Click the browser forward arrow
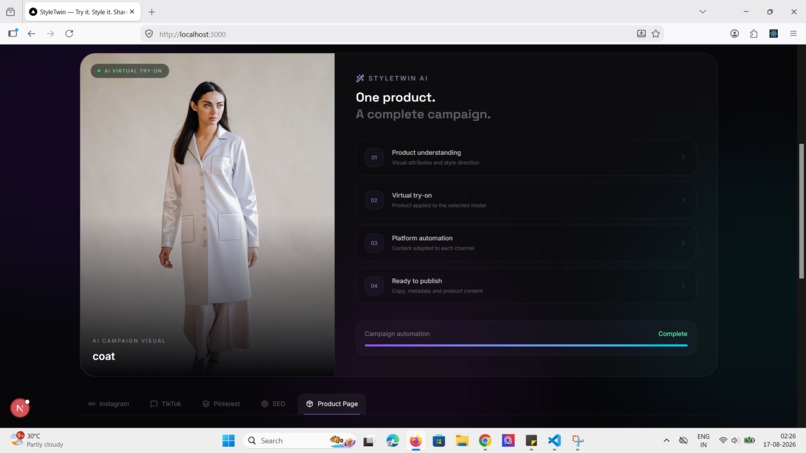Screen dimensions: 806x453 click(50, 34)
